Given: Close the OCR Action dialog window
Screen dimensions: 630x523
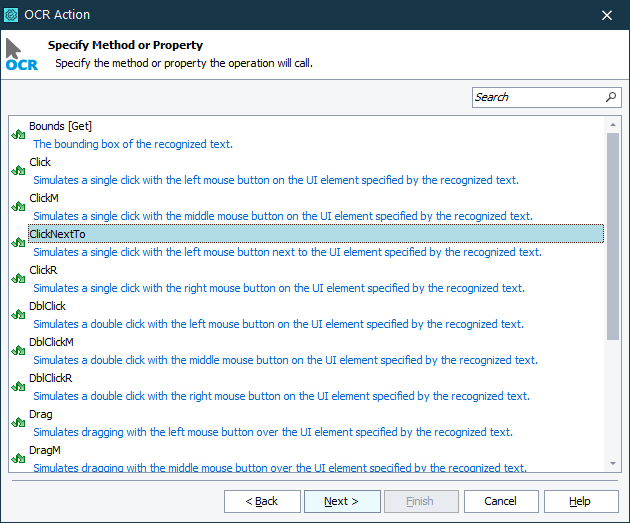Looking at the screenshot, I should tap(607, 15).
